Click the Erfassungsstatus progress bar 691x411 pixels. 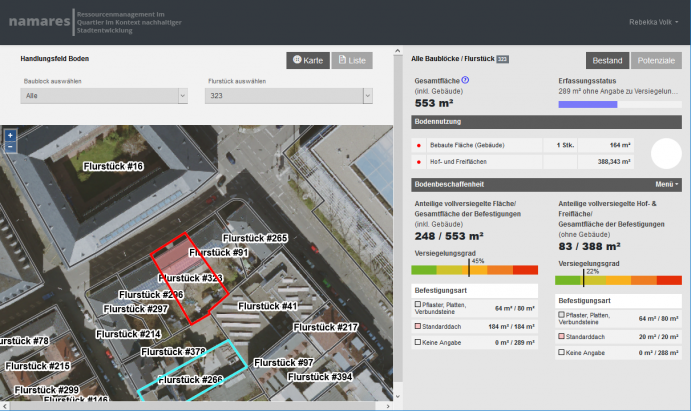point(618,104)
